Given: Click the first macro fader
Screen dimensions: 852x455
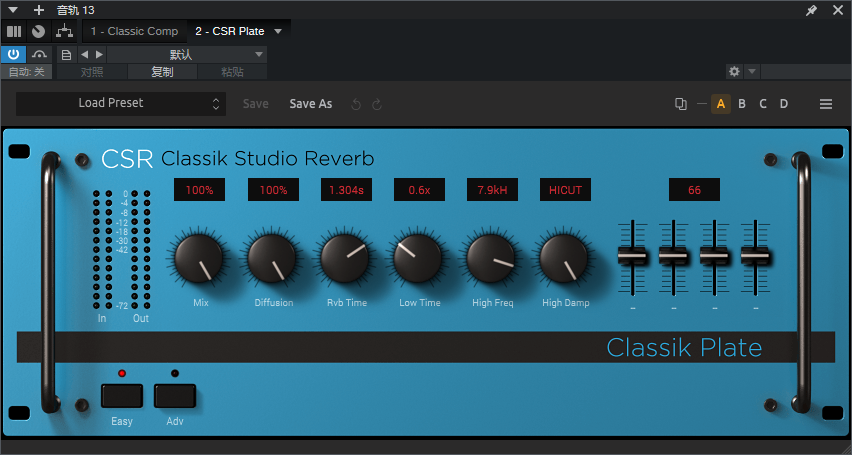Looking at the screenshot, I should point(632,255).
